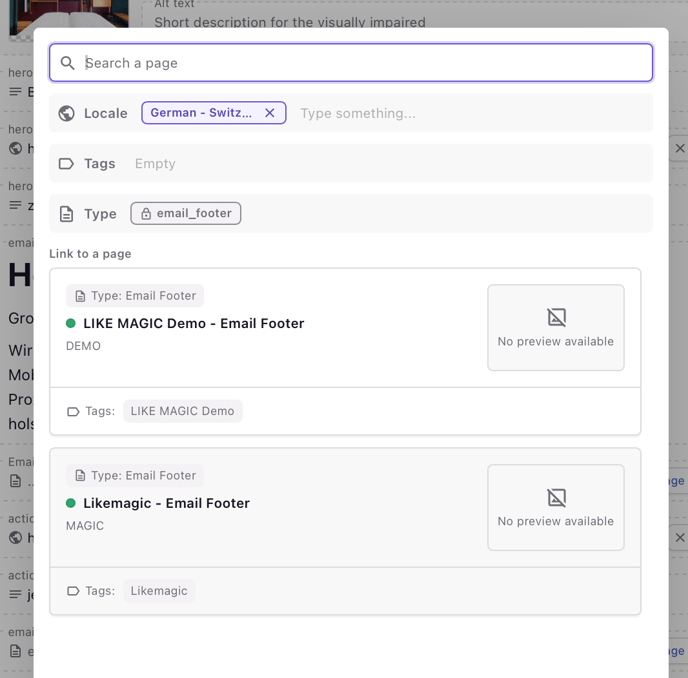Remove the German - Switzerland locale chip
This screenshot has width=688, height=678.
click(270, 113)
